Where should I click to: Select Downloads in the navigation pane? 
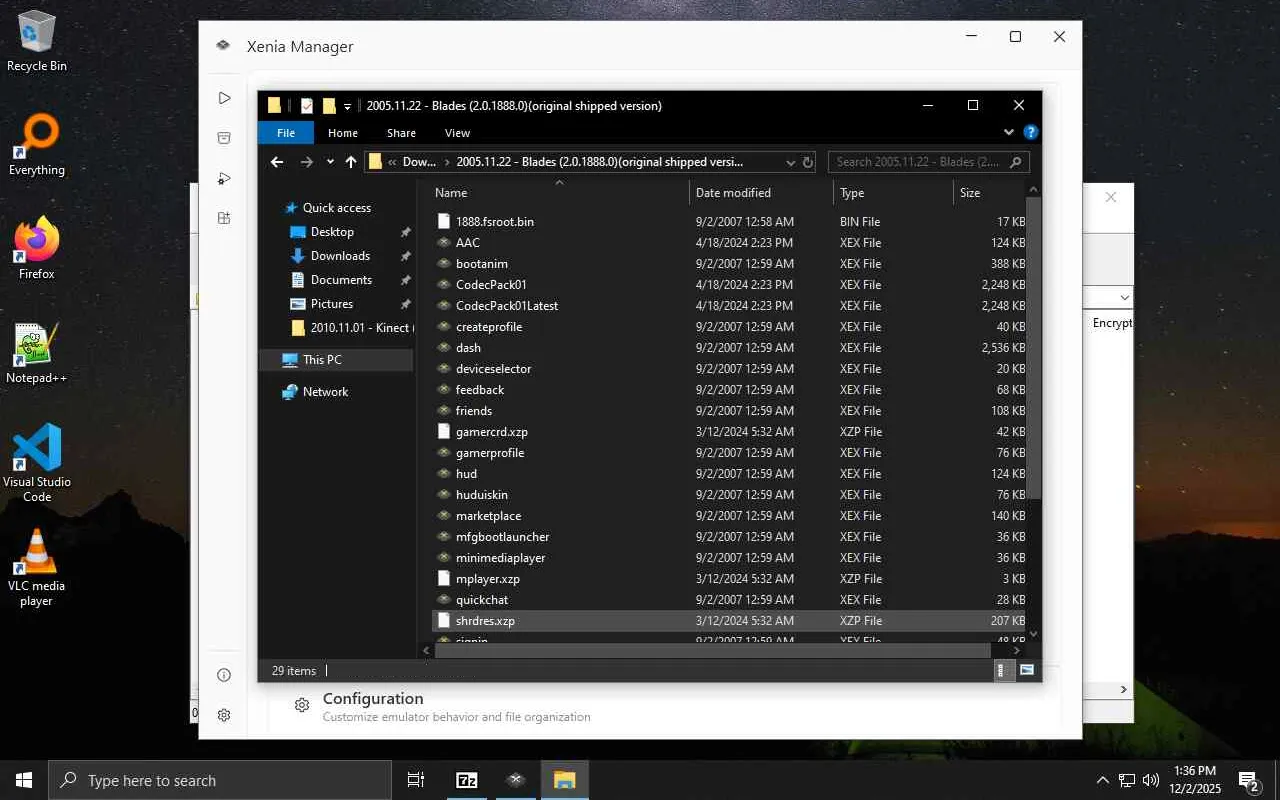pyautogui.click(x=340, y=256)
